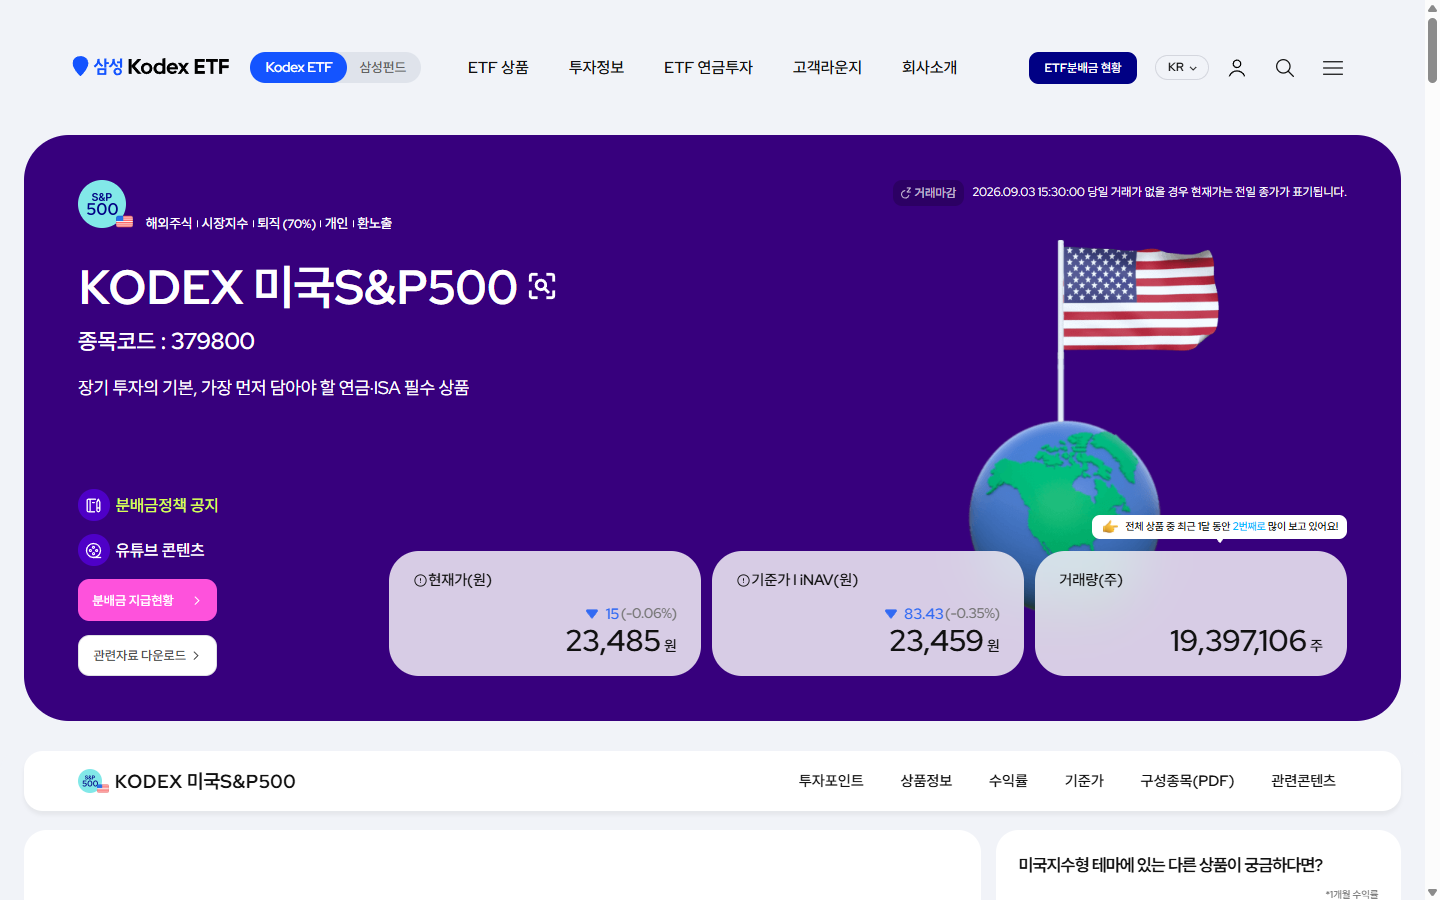The width and height of the screenshot is (1440, 900).
Task: Jump to the 상품정보 section tab
Action: (x=926, y=781)
